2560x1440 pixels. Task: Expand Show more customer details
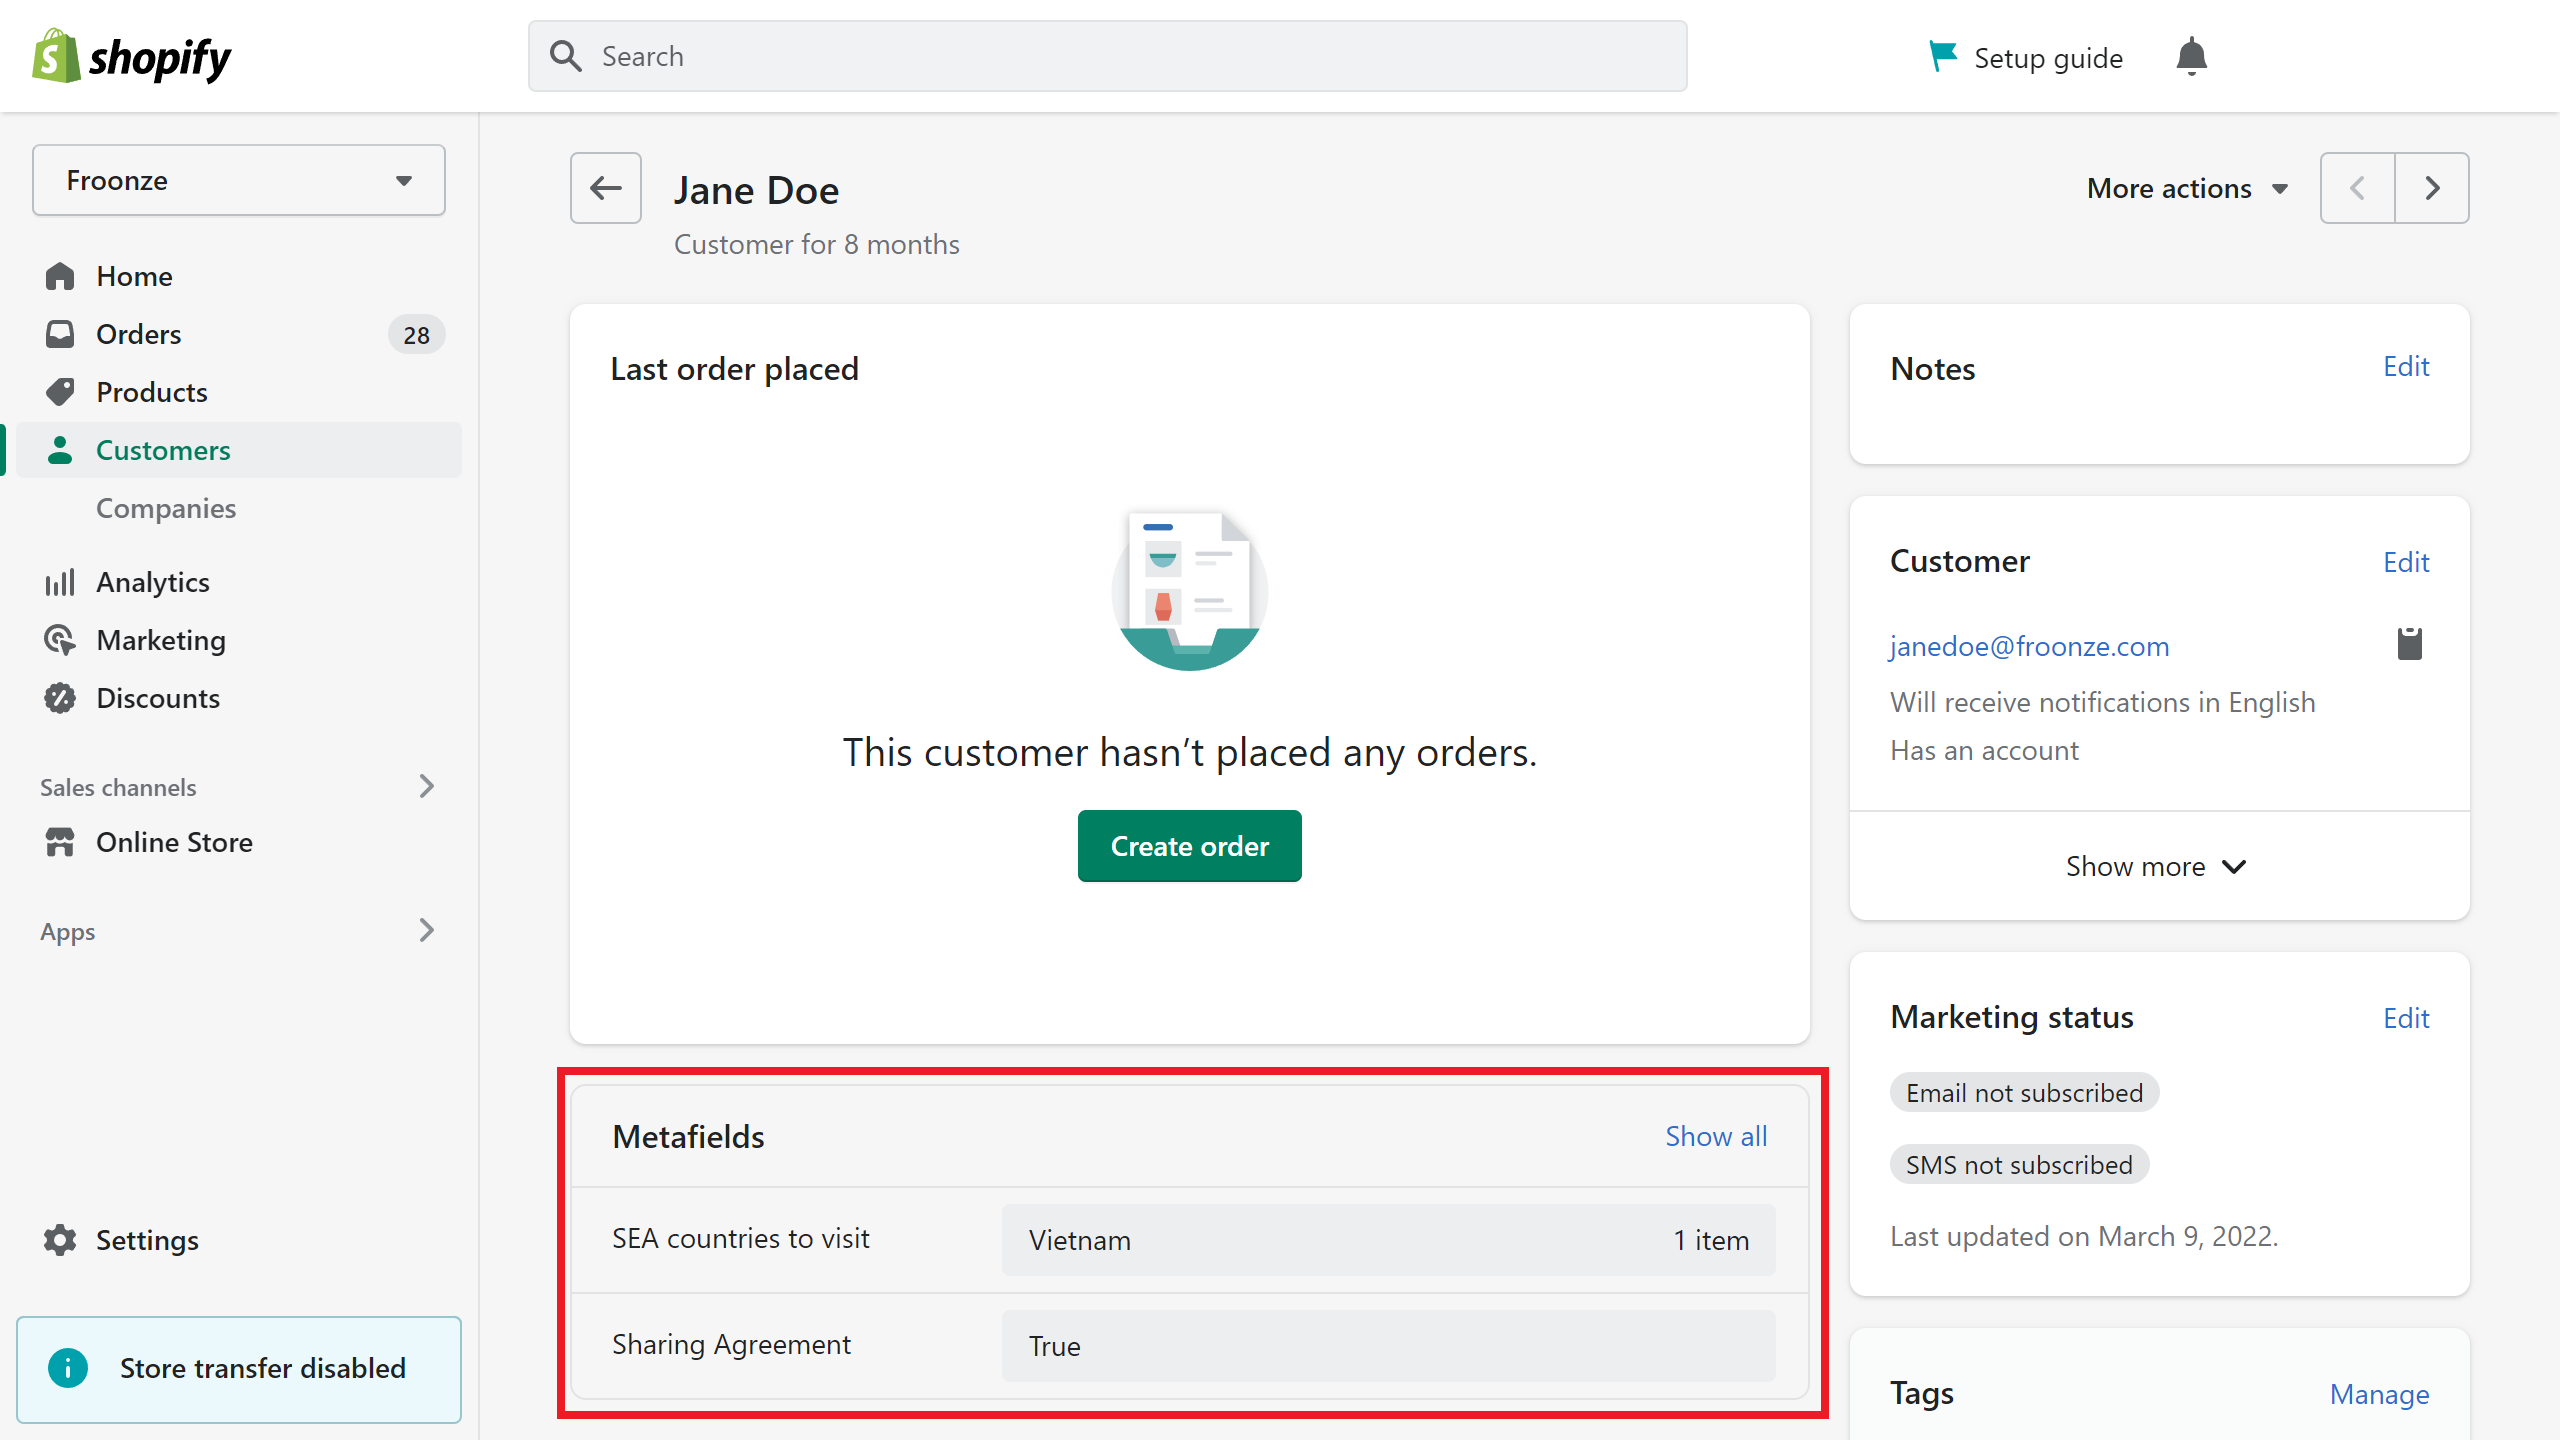[x=2157, y=866]
